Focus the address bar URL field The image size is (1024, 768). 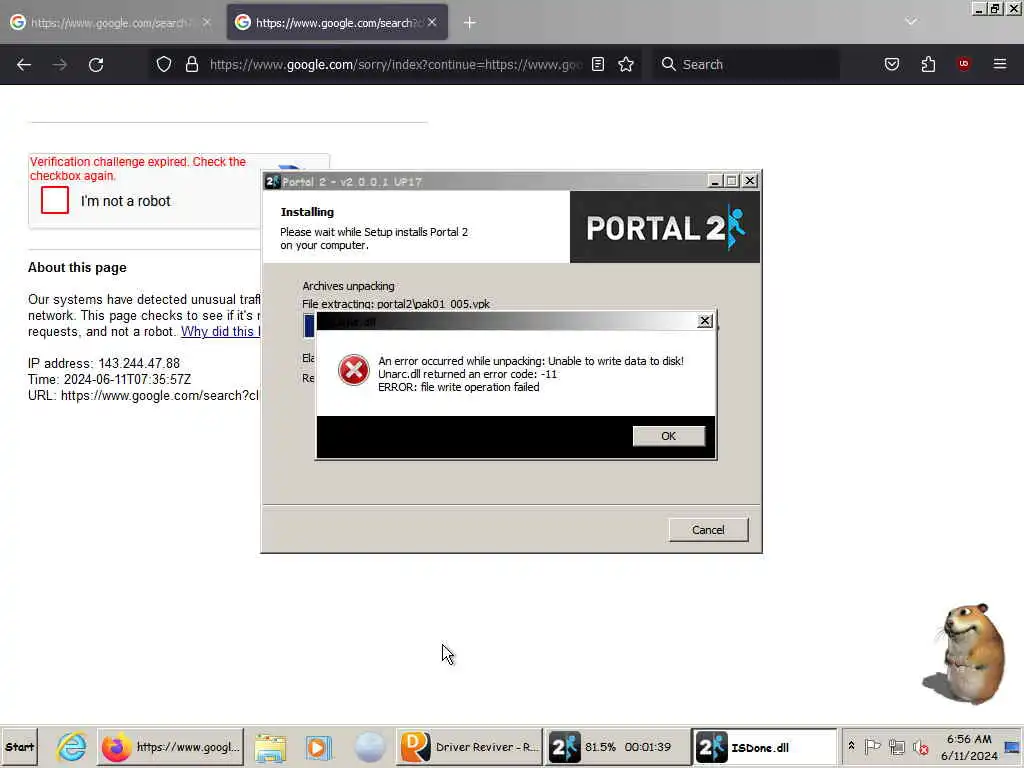pos(395,65)
